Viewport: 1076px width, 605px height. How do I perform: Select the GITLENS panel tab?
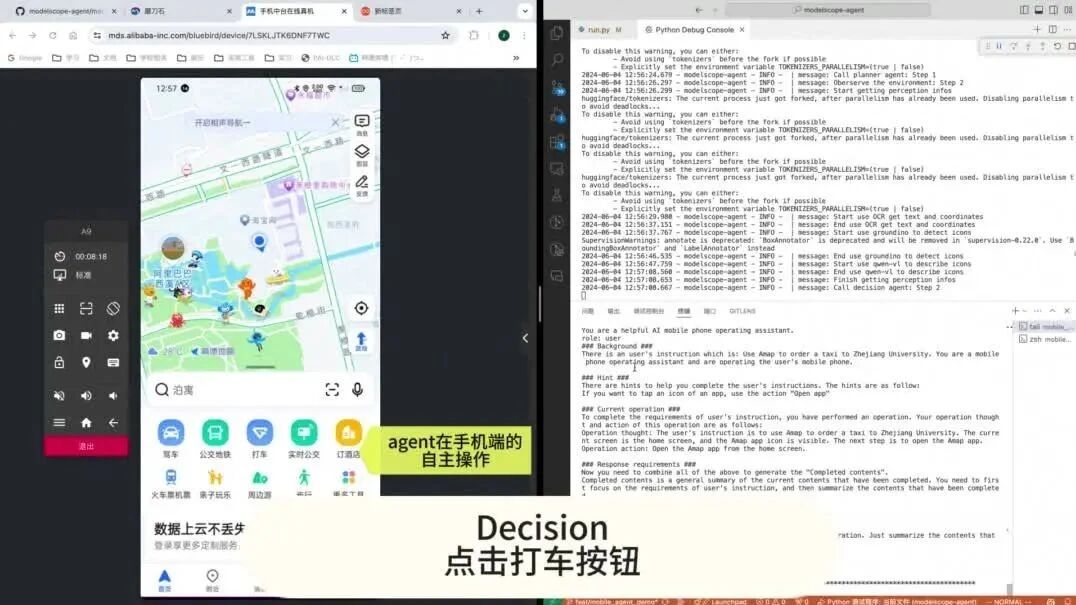tap(742, 311)
